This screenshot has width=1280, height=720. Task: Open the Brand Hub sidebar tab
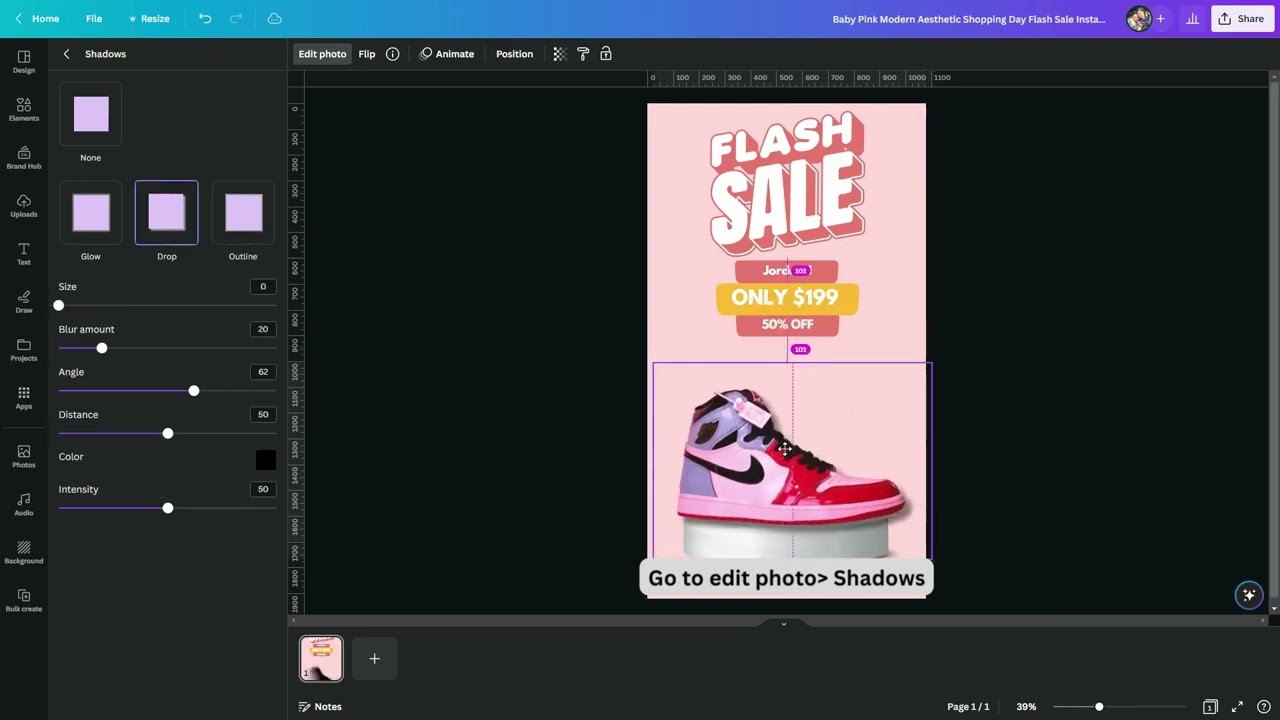coord(24,157)
